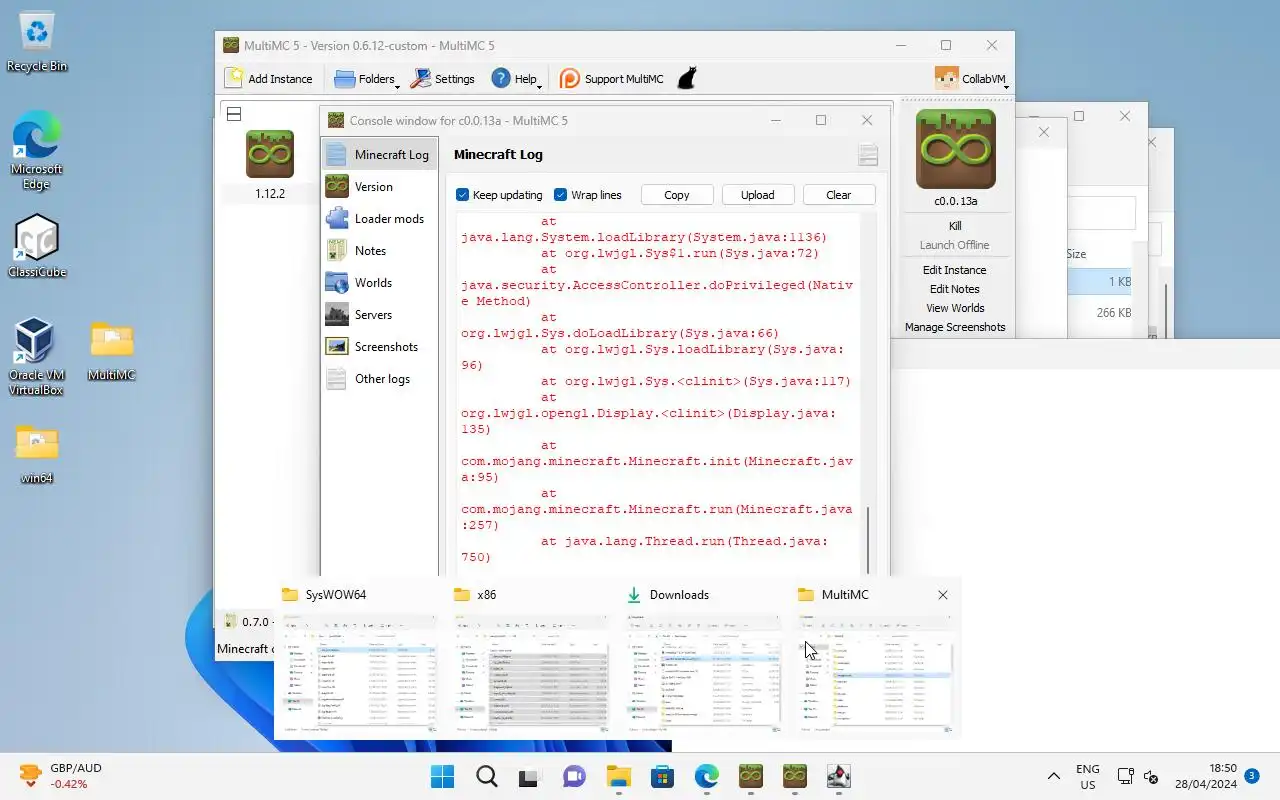Open win64 folder on desktop

pos(37,453)
